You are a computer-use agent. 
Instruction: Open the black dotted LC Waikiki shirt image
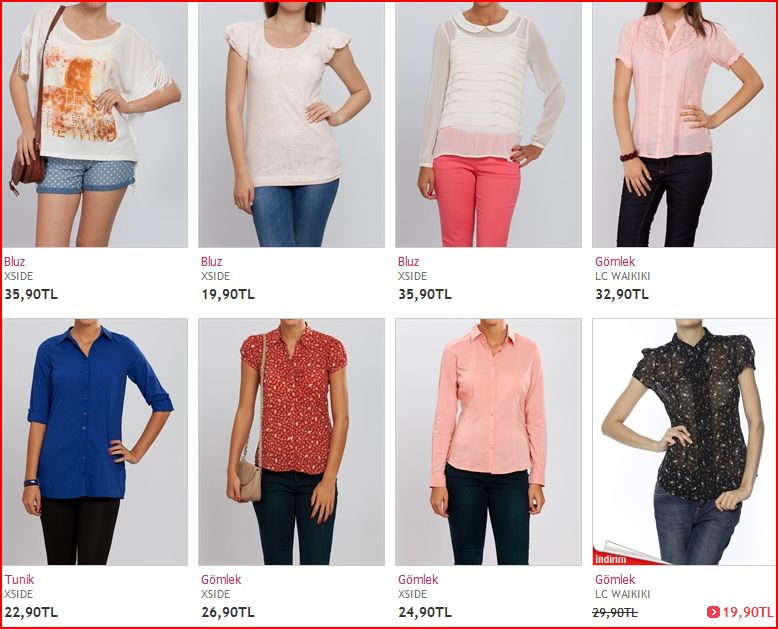point(684,441)
